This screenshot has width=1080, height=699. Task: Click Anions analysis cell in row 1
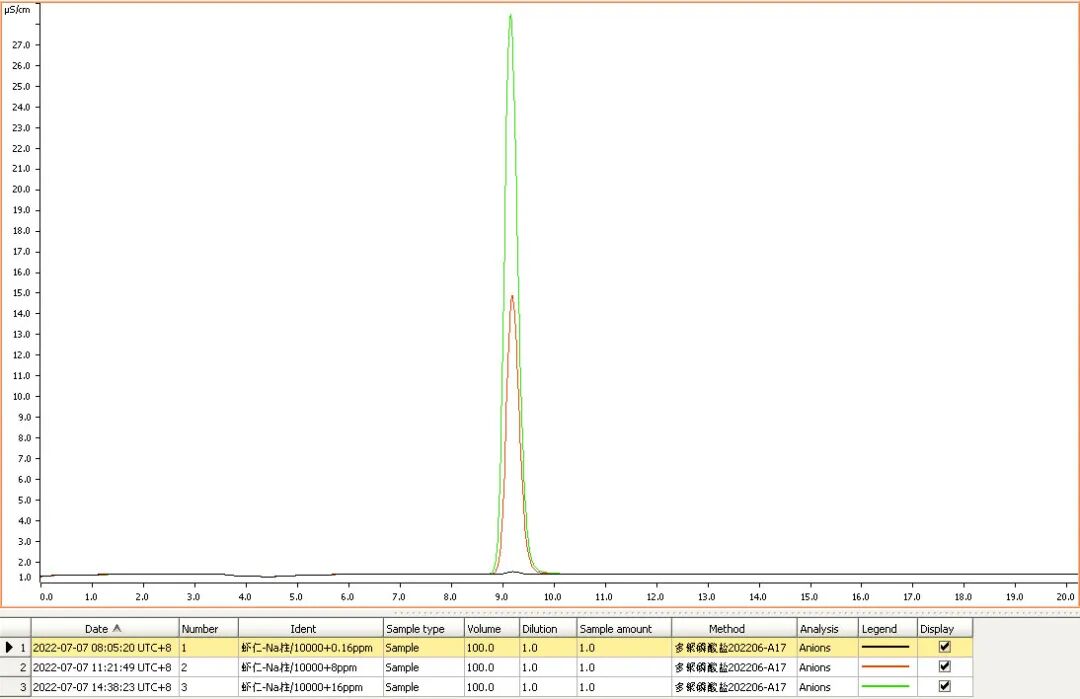tap(828, 647)
